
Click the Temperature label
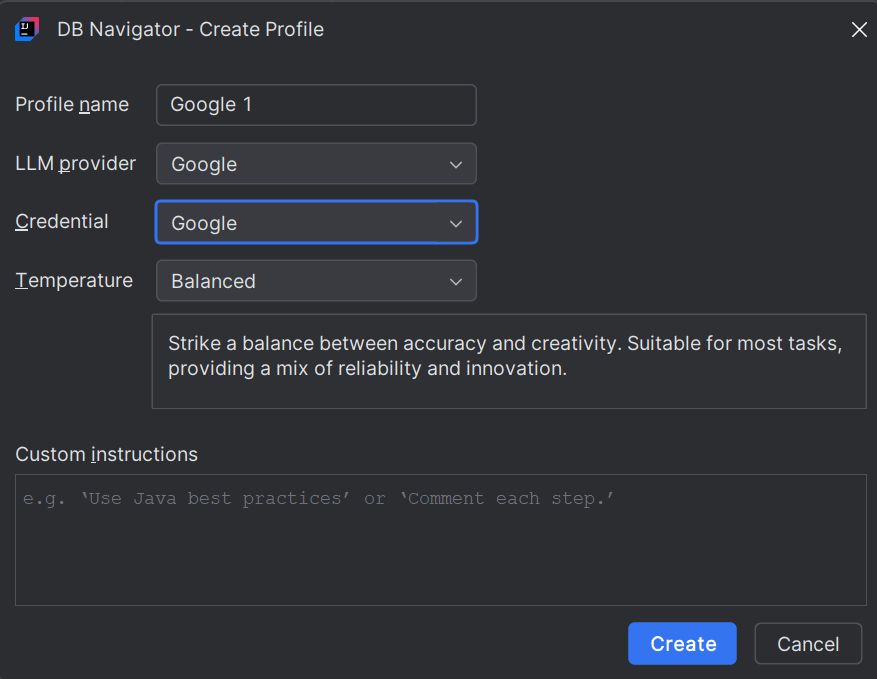(74, 280)
